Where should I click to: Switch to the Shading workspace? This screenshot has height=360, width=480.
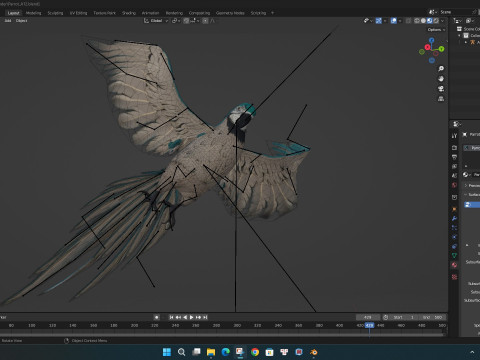click(129, 13)
